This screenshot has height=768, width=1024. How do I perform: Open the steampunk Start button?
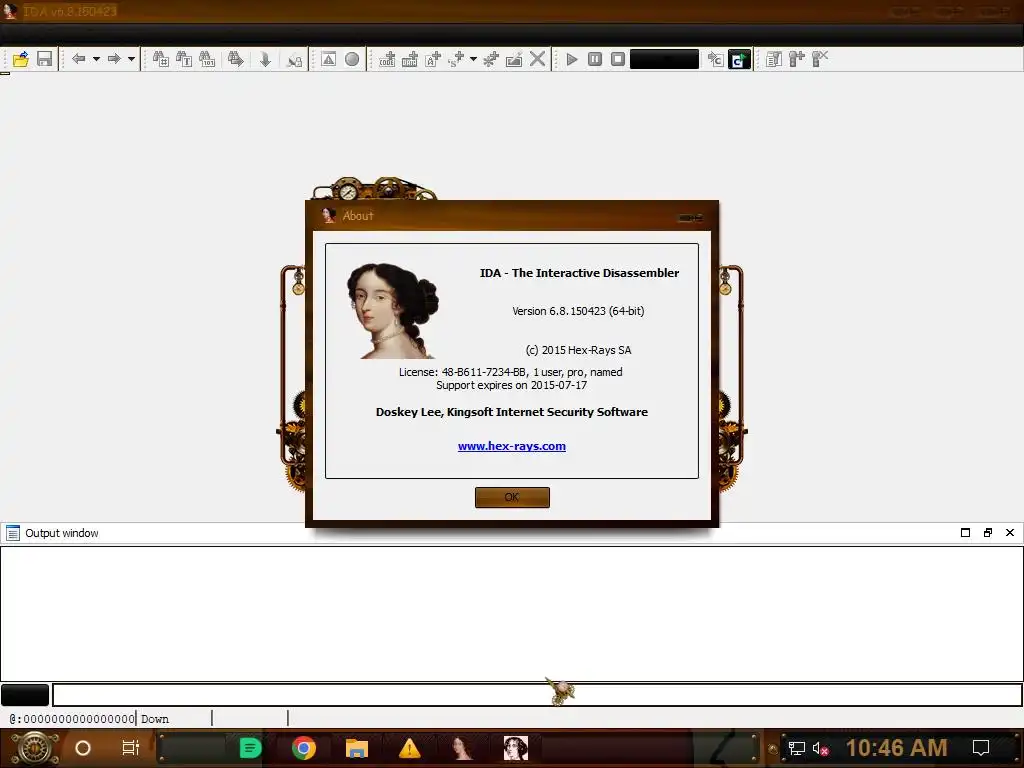tap(35, 748)
